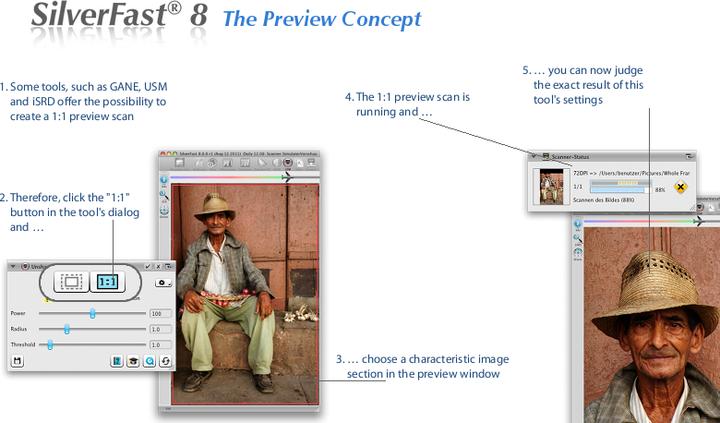Open the USM dialog's panel menu icon
This screenshot has width=720, height=423.
[169, 266]
